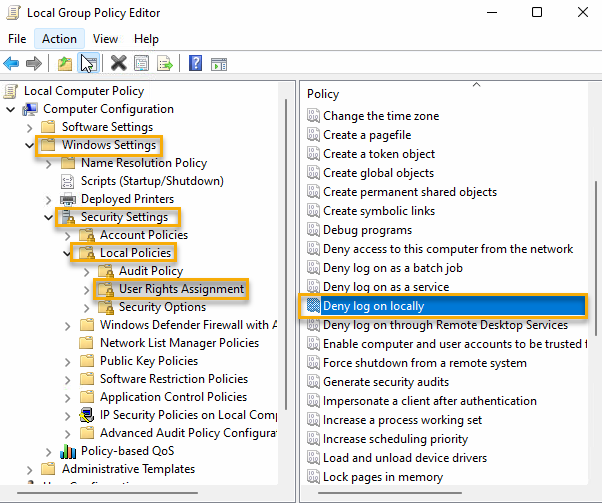602x503 pixels.
Task: Click the Local Computer Policy scroll icon
Action: (x=11, y=91)
